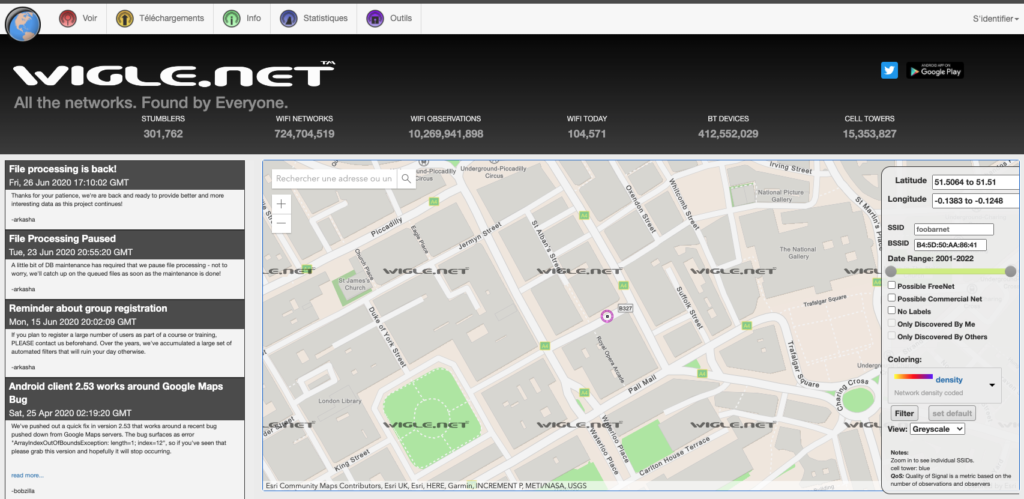Click the density gradient color swatch
Viewport: 1024px width, 499px height.
tap(913, 377)
